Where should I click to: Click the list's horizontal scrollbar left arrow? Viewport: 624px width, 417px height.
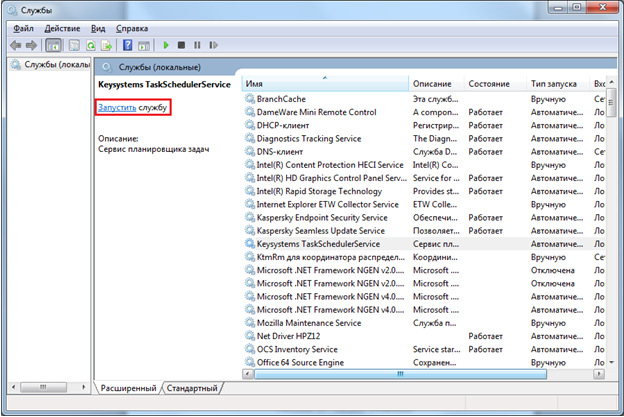click(x=248, y=374)
